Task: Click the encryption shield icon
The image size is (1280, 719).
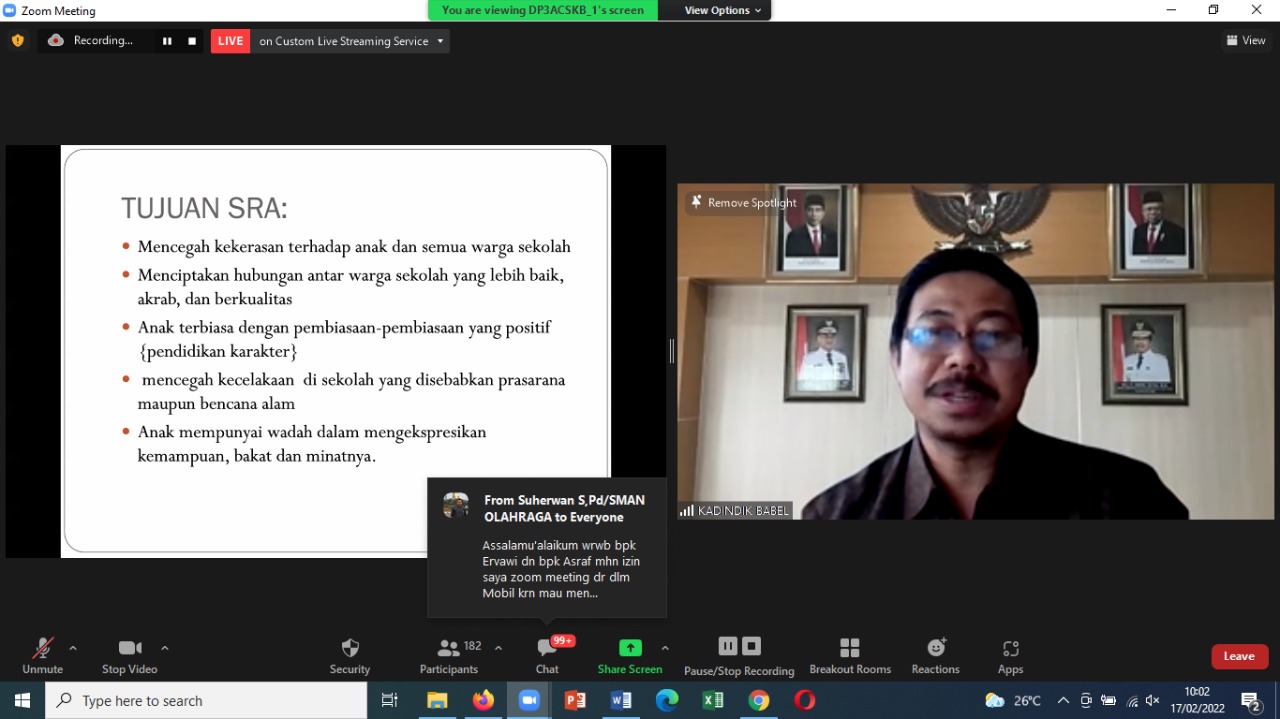Action: coord(17,41)
